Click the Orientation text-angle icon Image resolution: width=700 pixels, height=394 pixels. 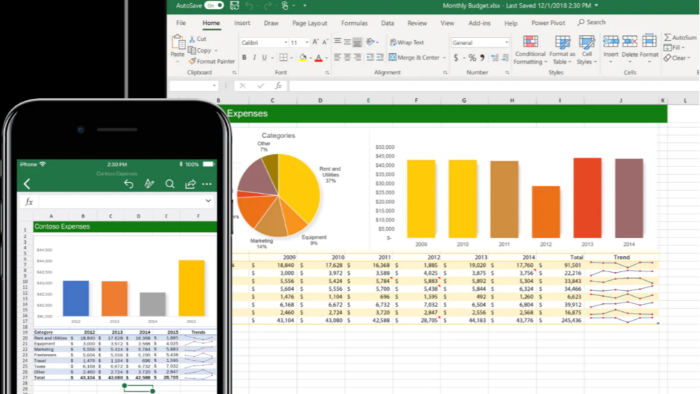point(370,42)
